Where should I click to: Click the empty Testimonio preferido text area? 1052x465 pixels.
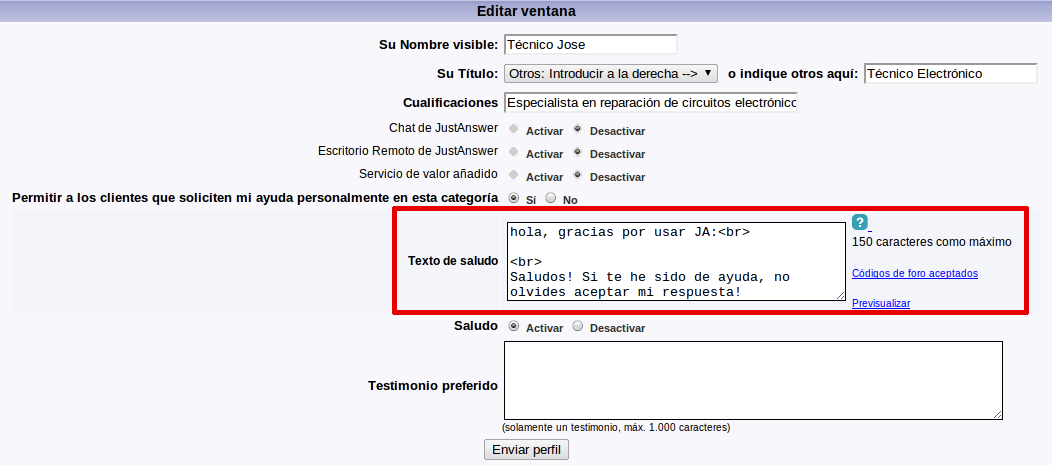(x=752, y=380)
